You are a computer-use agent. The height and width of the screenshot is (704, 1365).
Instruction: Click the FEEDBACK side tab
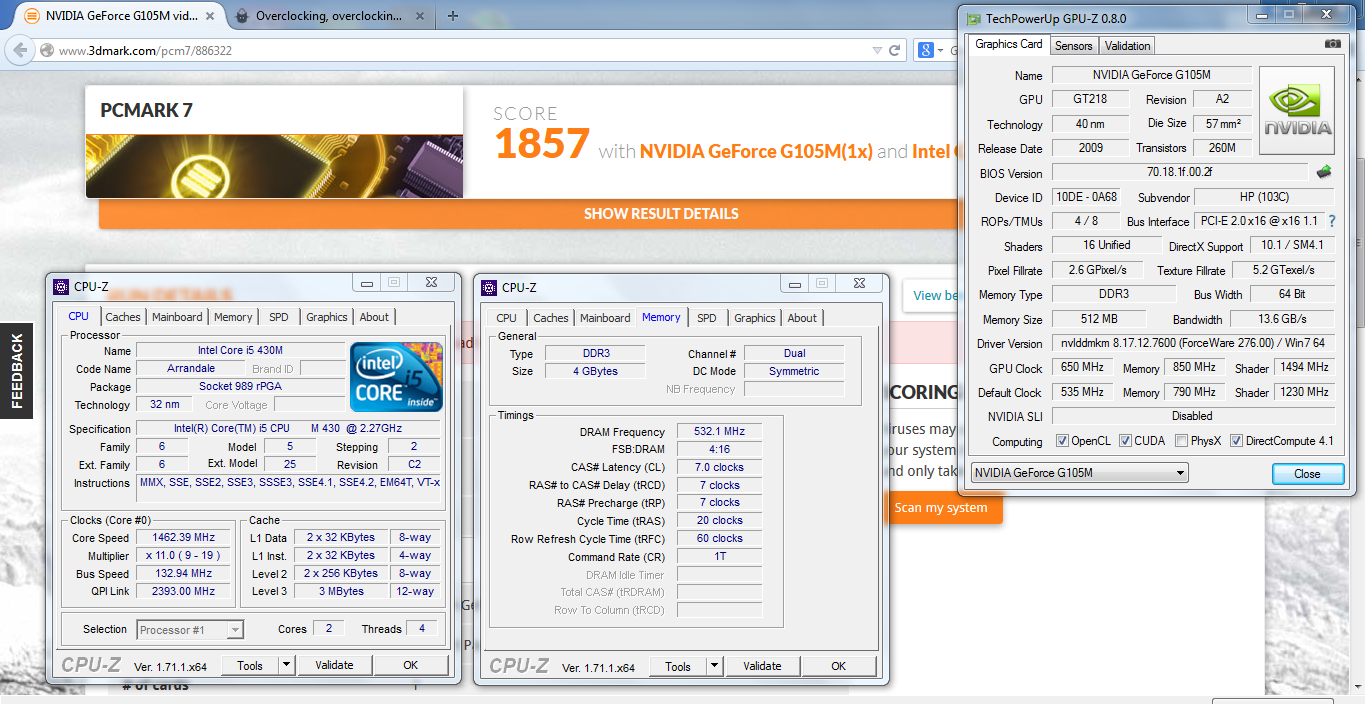tap(15, 371)
